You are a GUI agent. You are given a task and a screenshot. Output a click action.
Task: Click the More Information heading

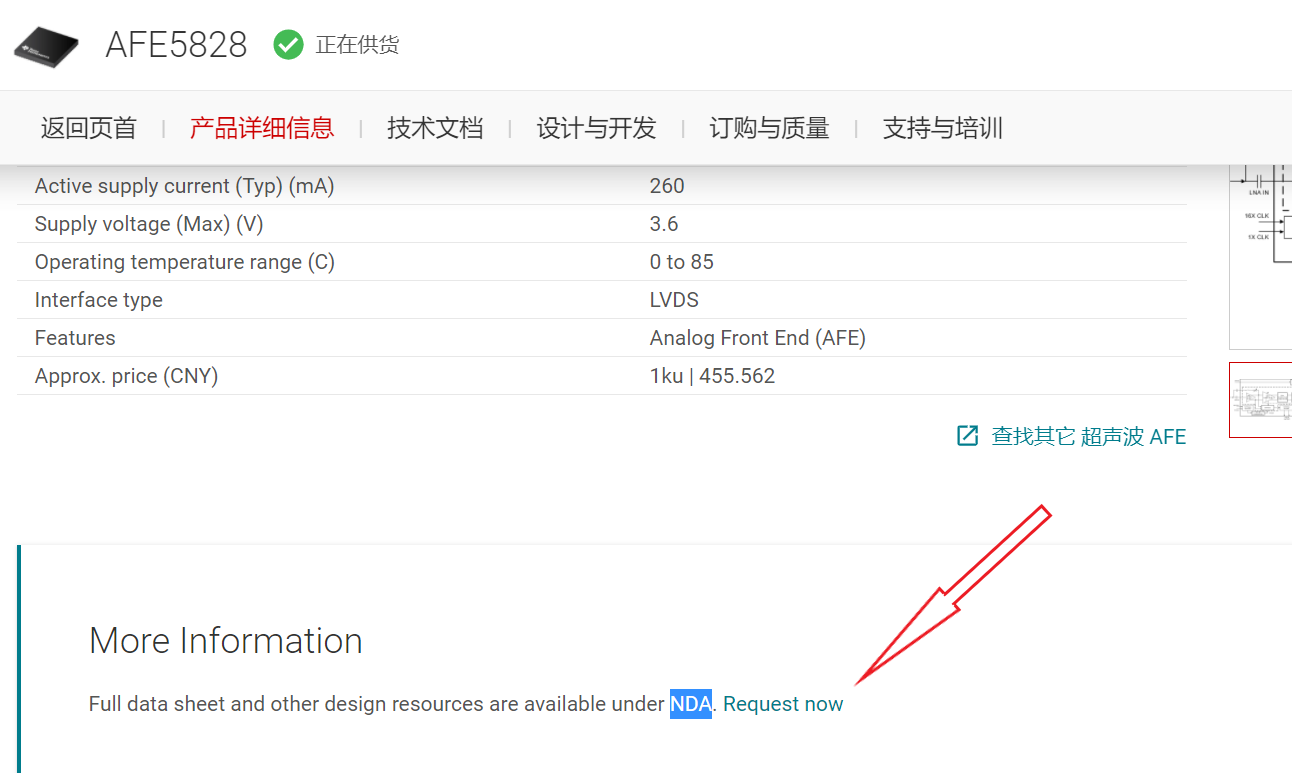226,641
